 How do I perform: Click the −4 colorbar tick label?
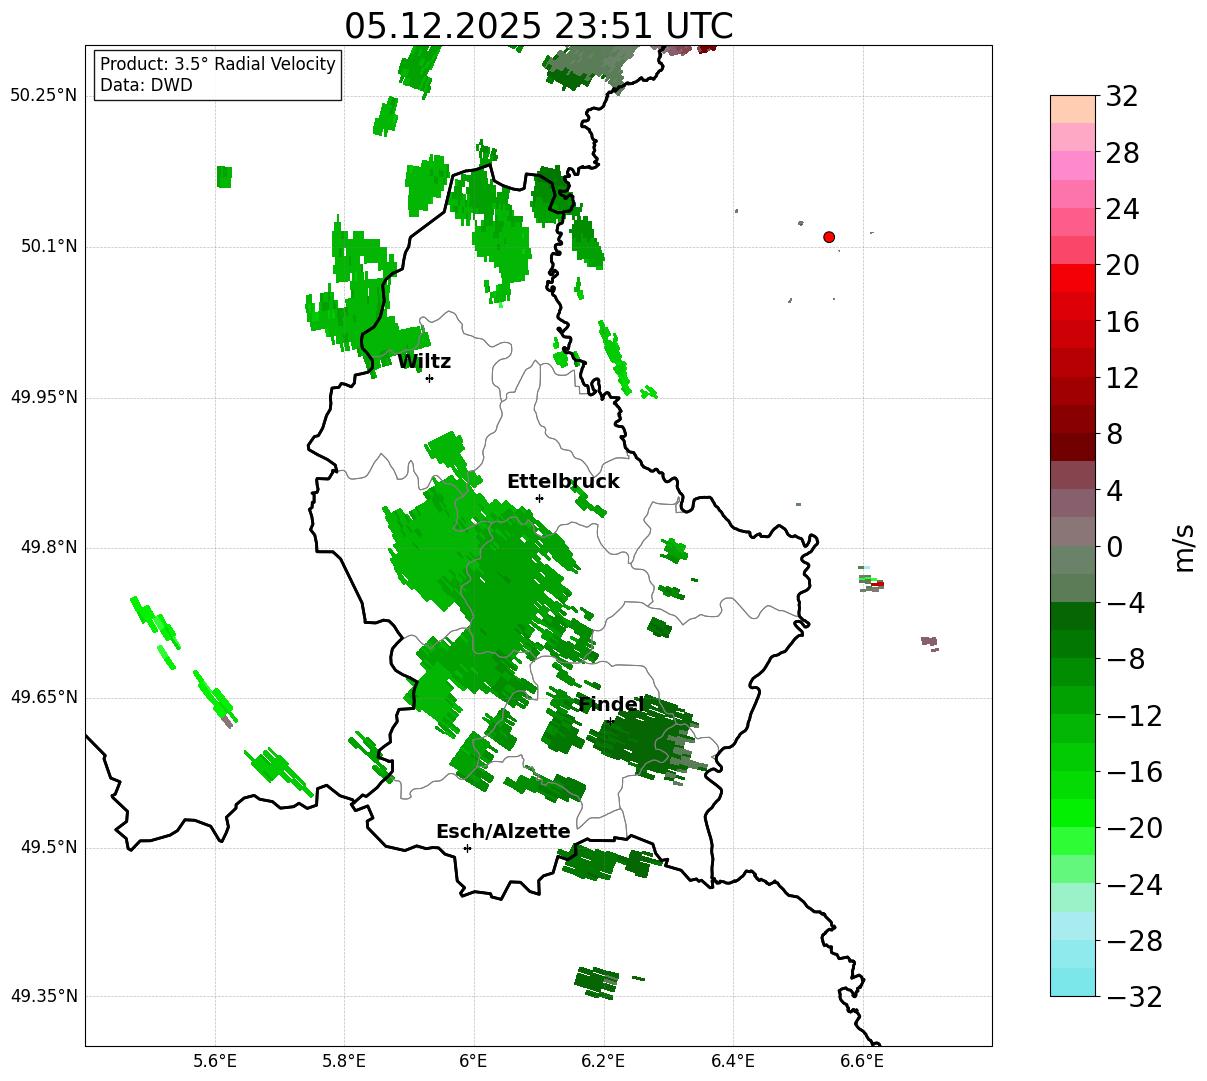[1125, 603]
